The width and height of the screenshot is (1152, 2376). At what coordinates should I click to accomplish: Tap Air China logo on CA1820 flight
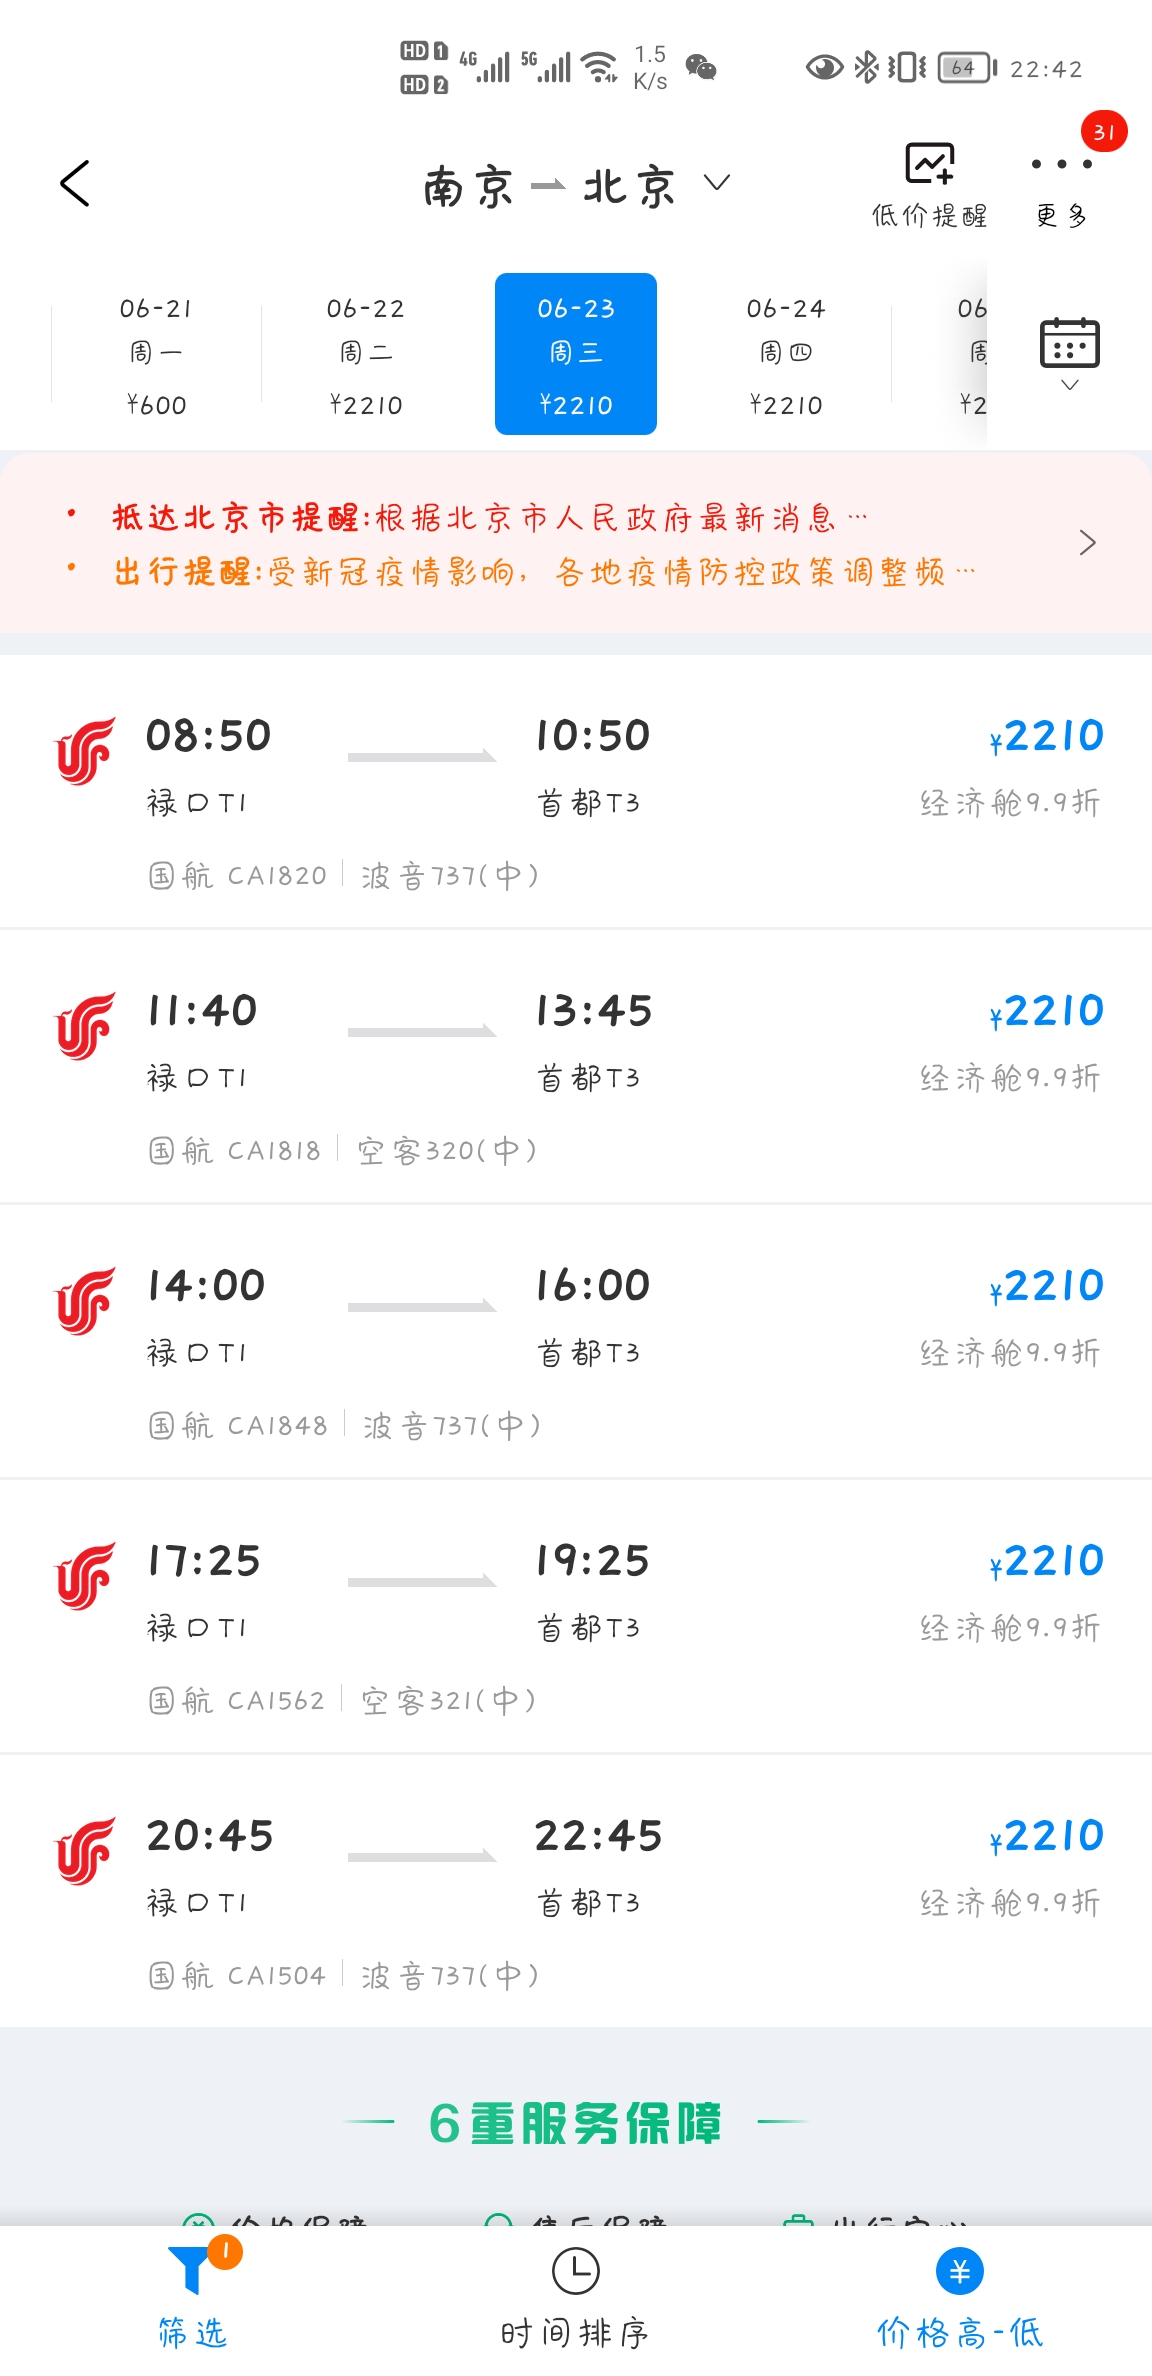[85, 752]
